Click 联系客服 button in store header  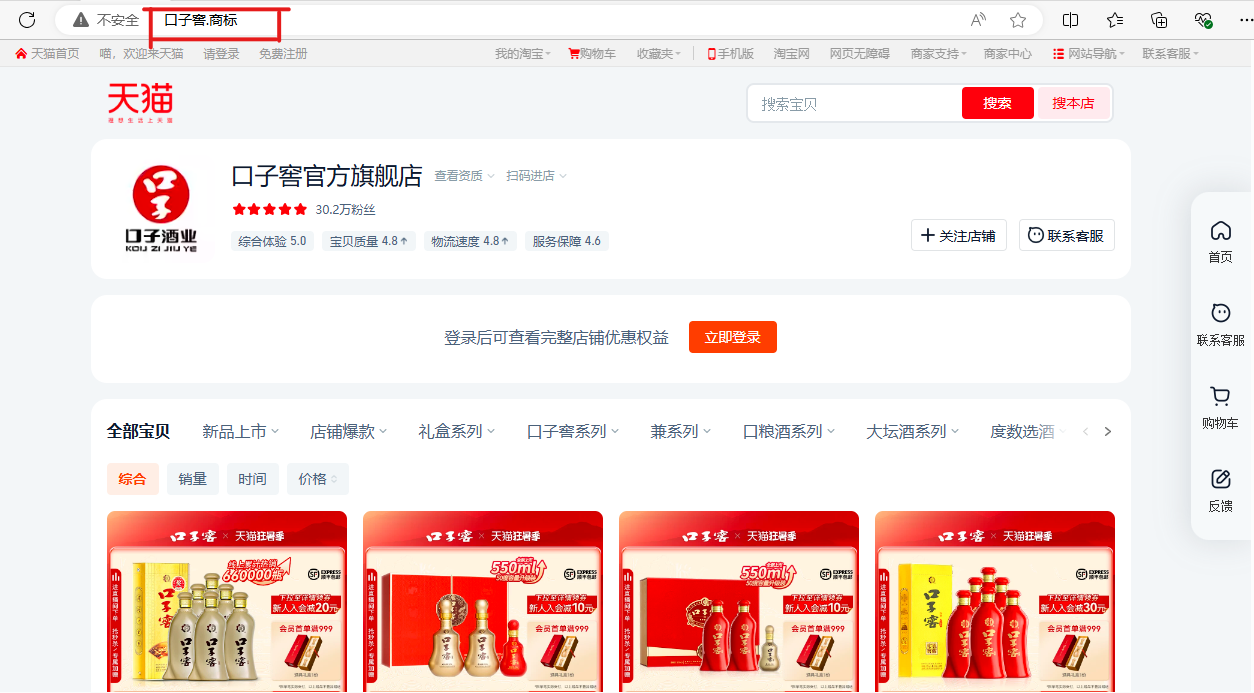pyautogui.click(x=1067, y=236)
